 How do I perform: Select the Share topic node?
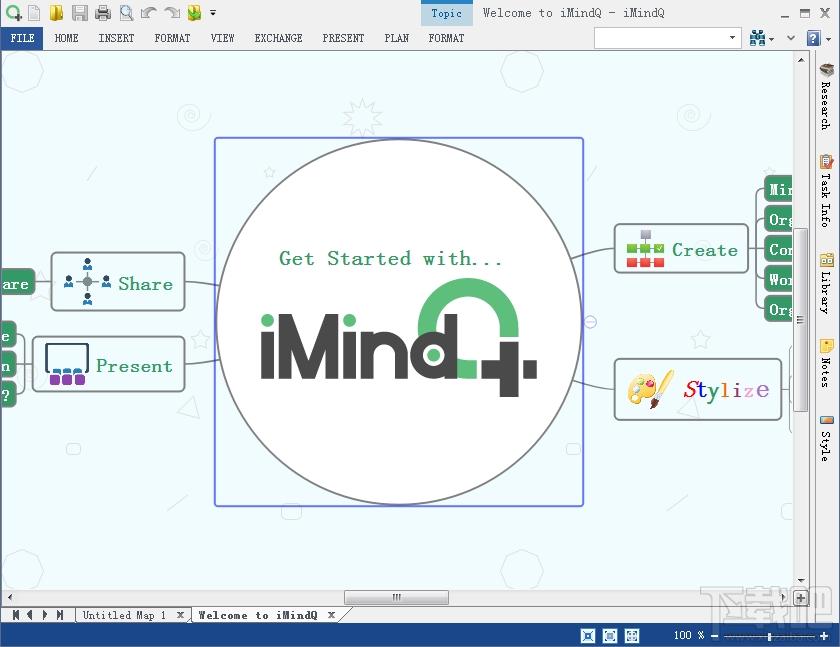click(118, 282)
